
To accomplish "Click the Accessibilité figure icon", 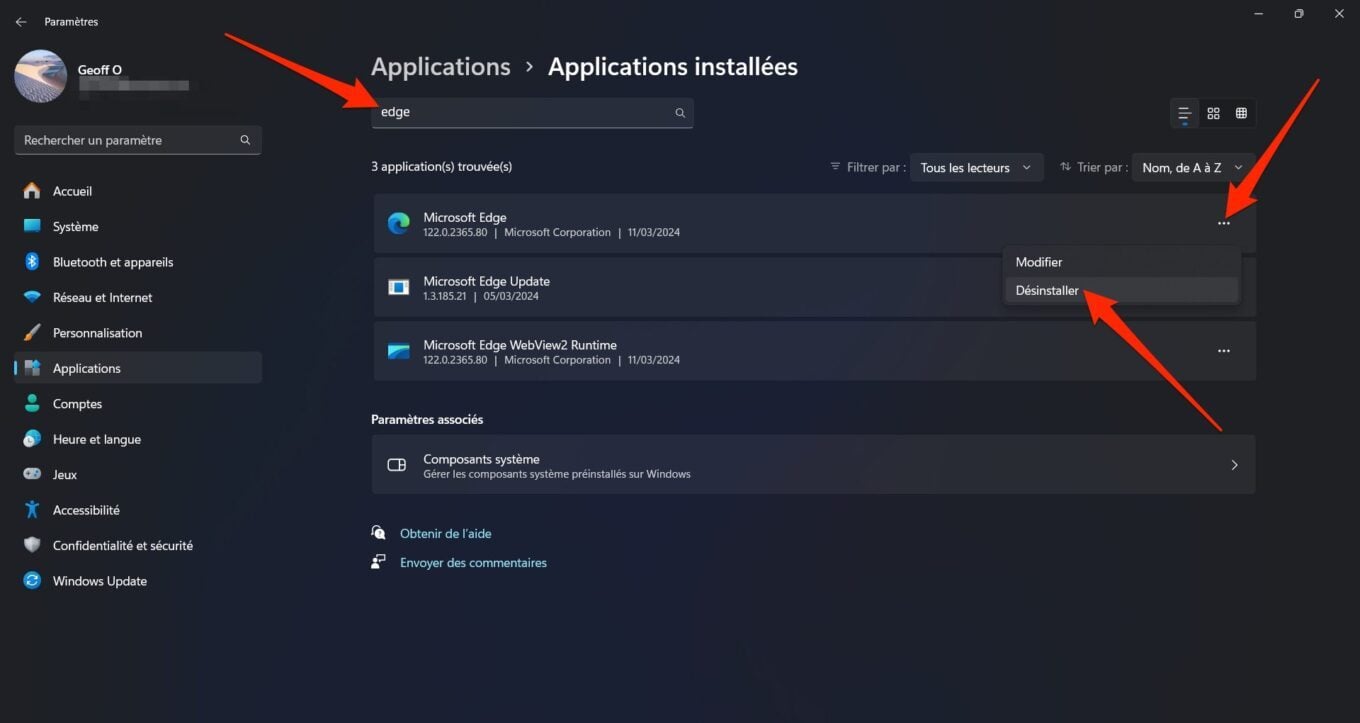I will (x=32, y=510).
